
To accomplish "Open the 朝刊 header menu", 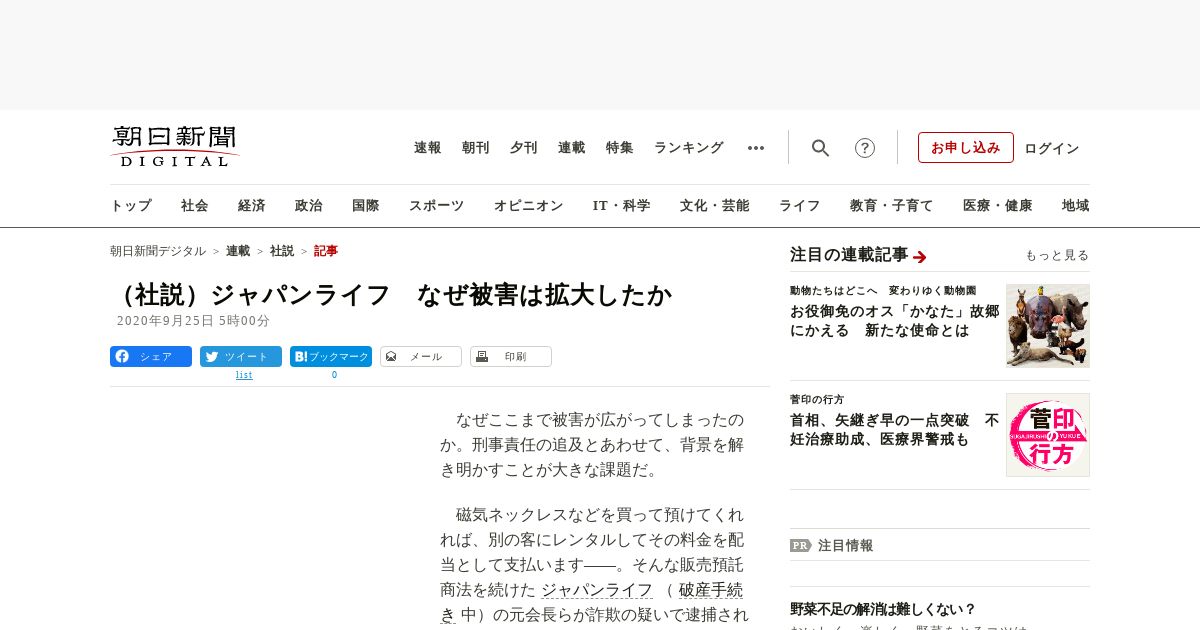I will point(476,148).
